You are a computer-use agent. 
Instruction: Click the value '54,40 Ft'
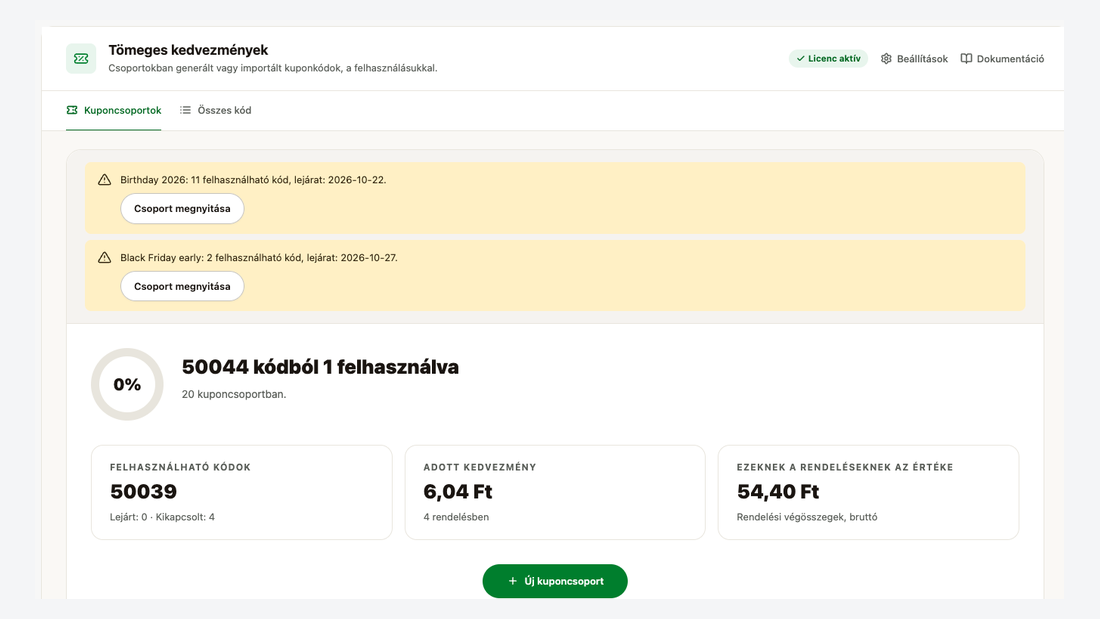[778, 492]
